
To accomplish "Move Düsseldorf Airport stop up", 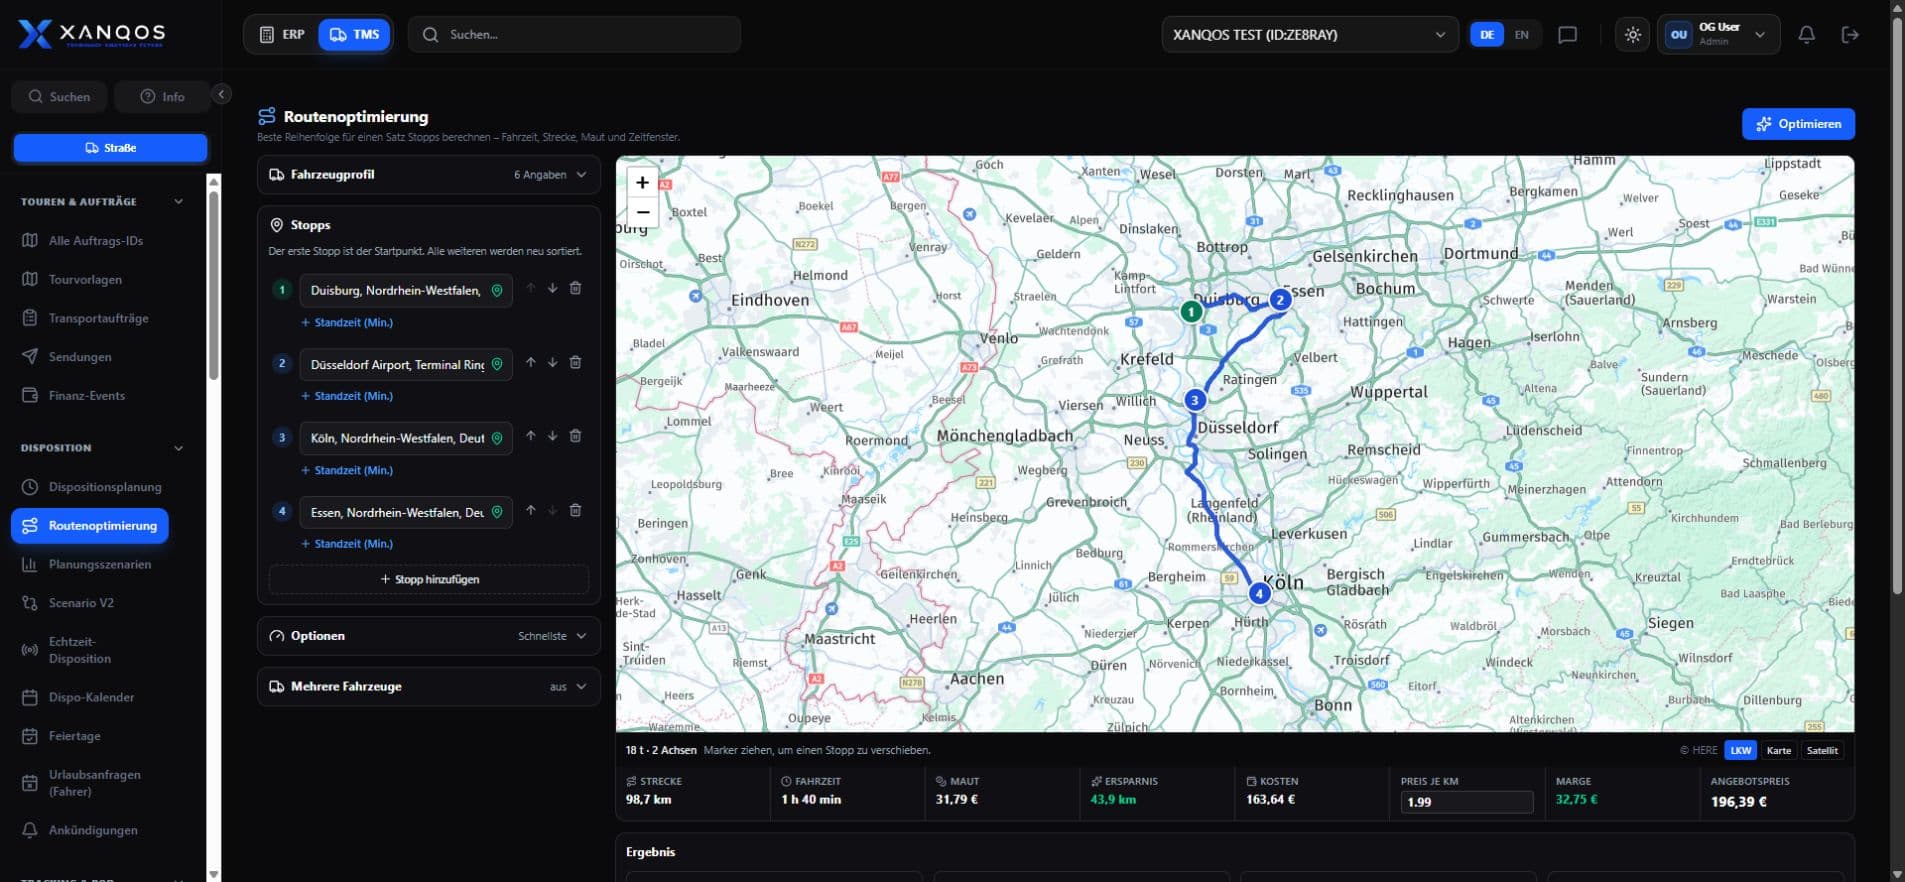I will (x=531, y=363).
